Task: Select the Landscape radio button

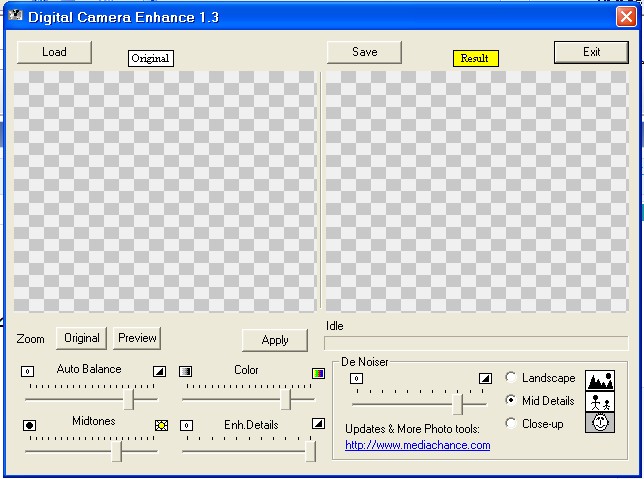Action: 511,378
